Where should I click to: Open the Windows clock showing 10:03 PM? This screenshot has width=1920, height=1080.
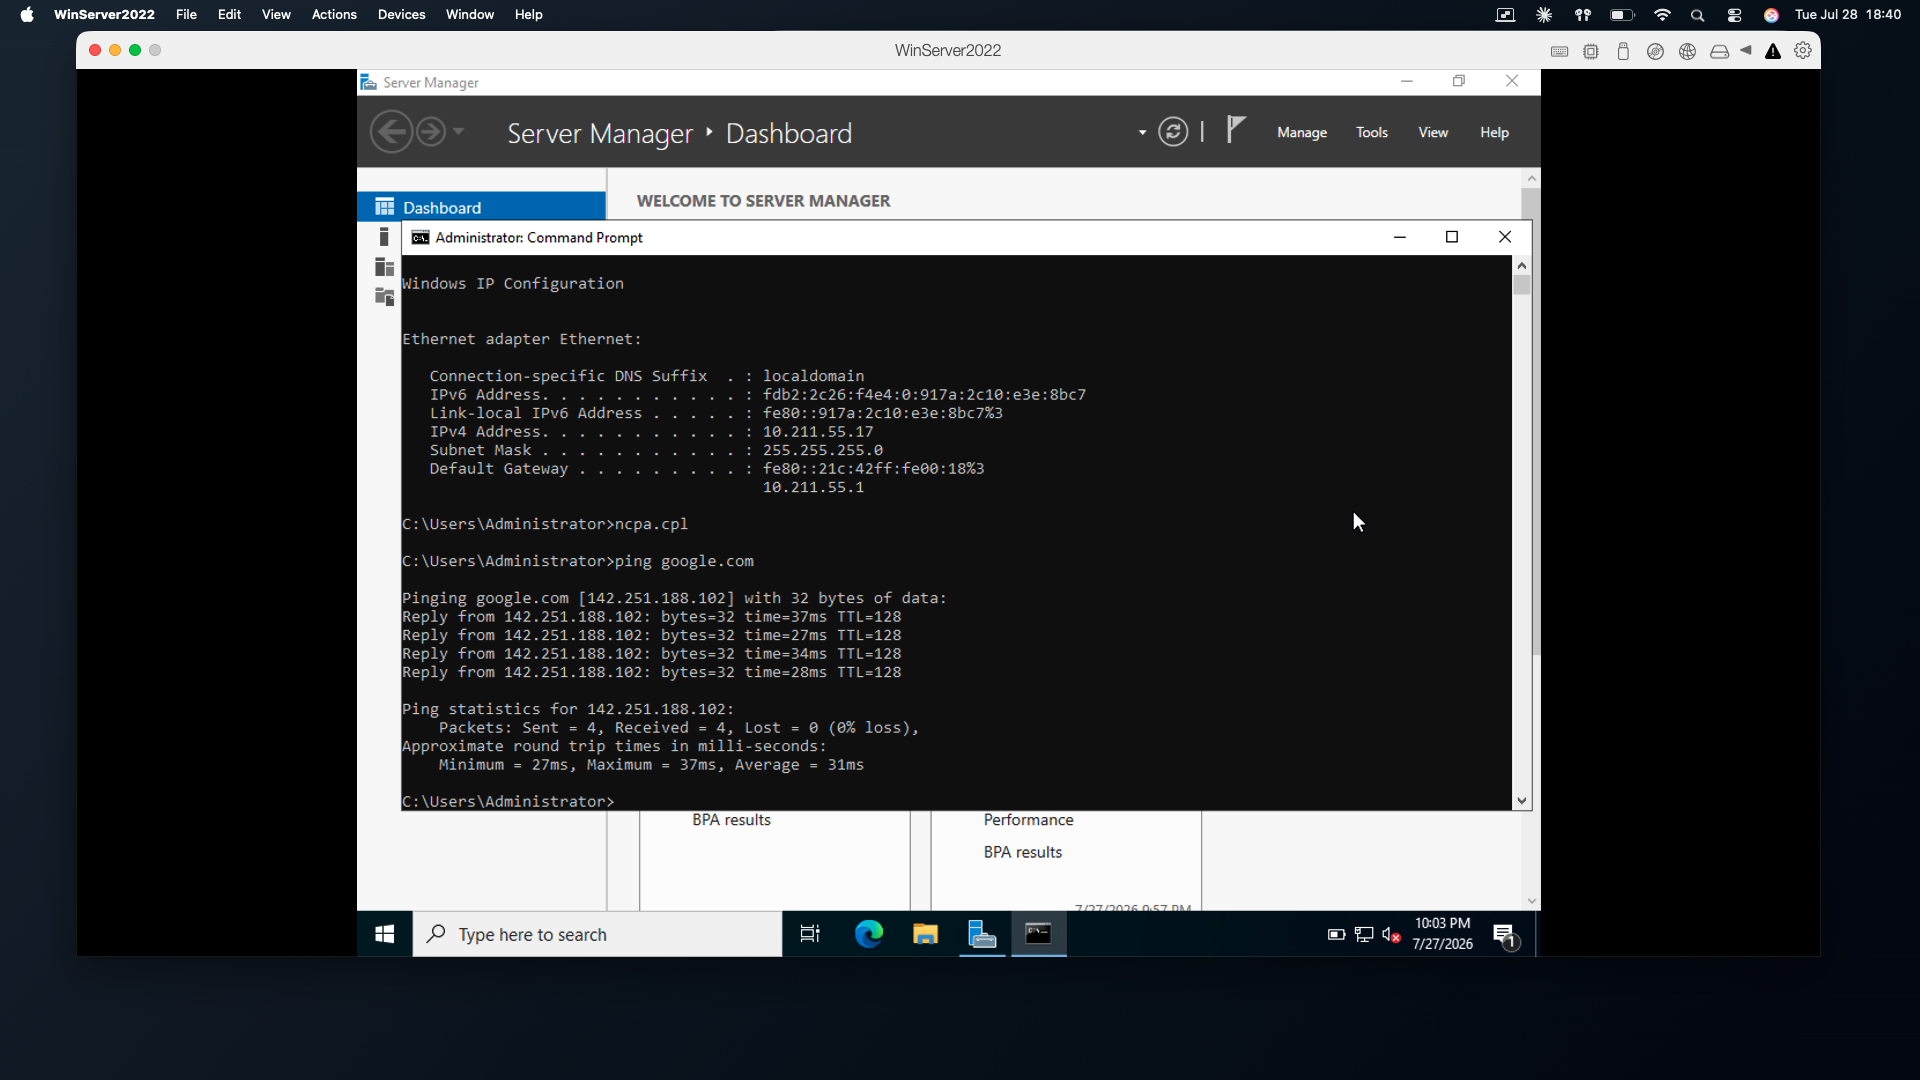pos(1442,933)
